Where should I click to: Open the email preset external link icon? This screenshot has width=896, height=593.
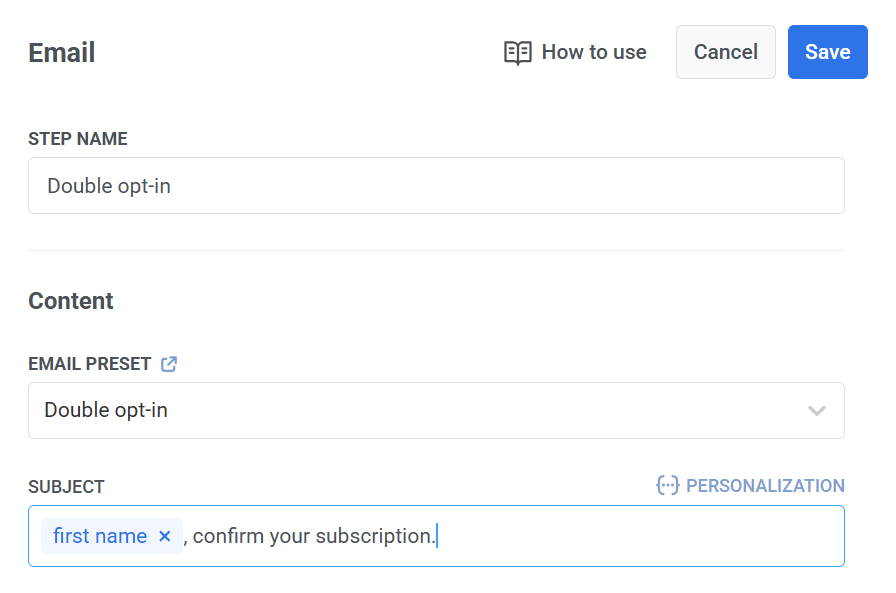tap(169, 364)
